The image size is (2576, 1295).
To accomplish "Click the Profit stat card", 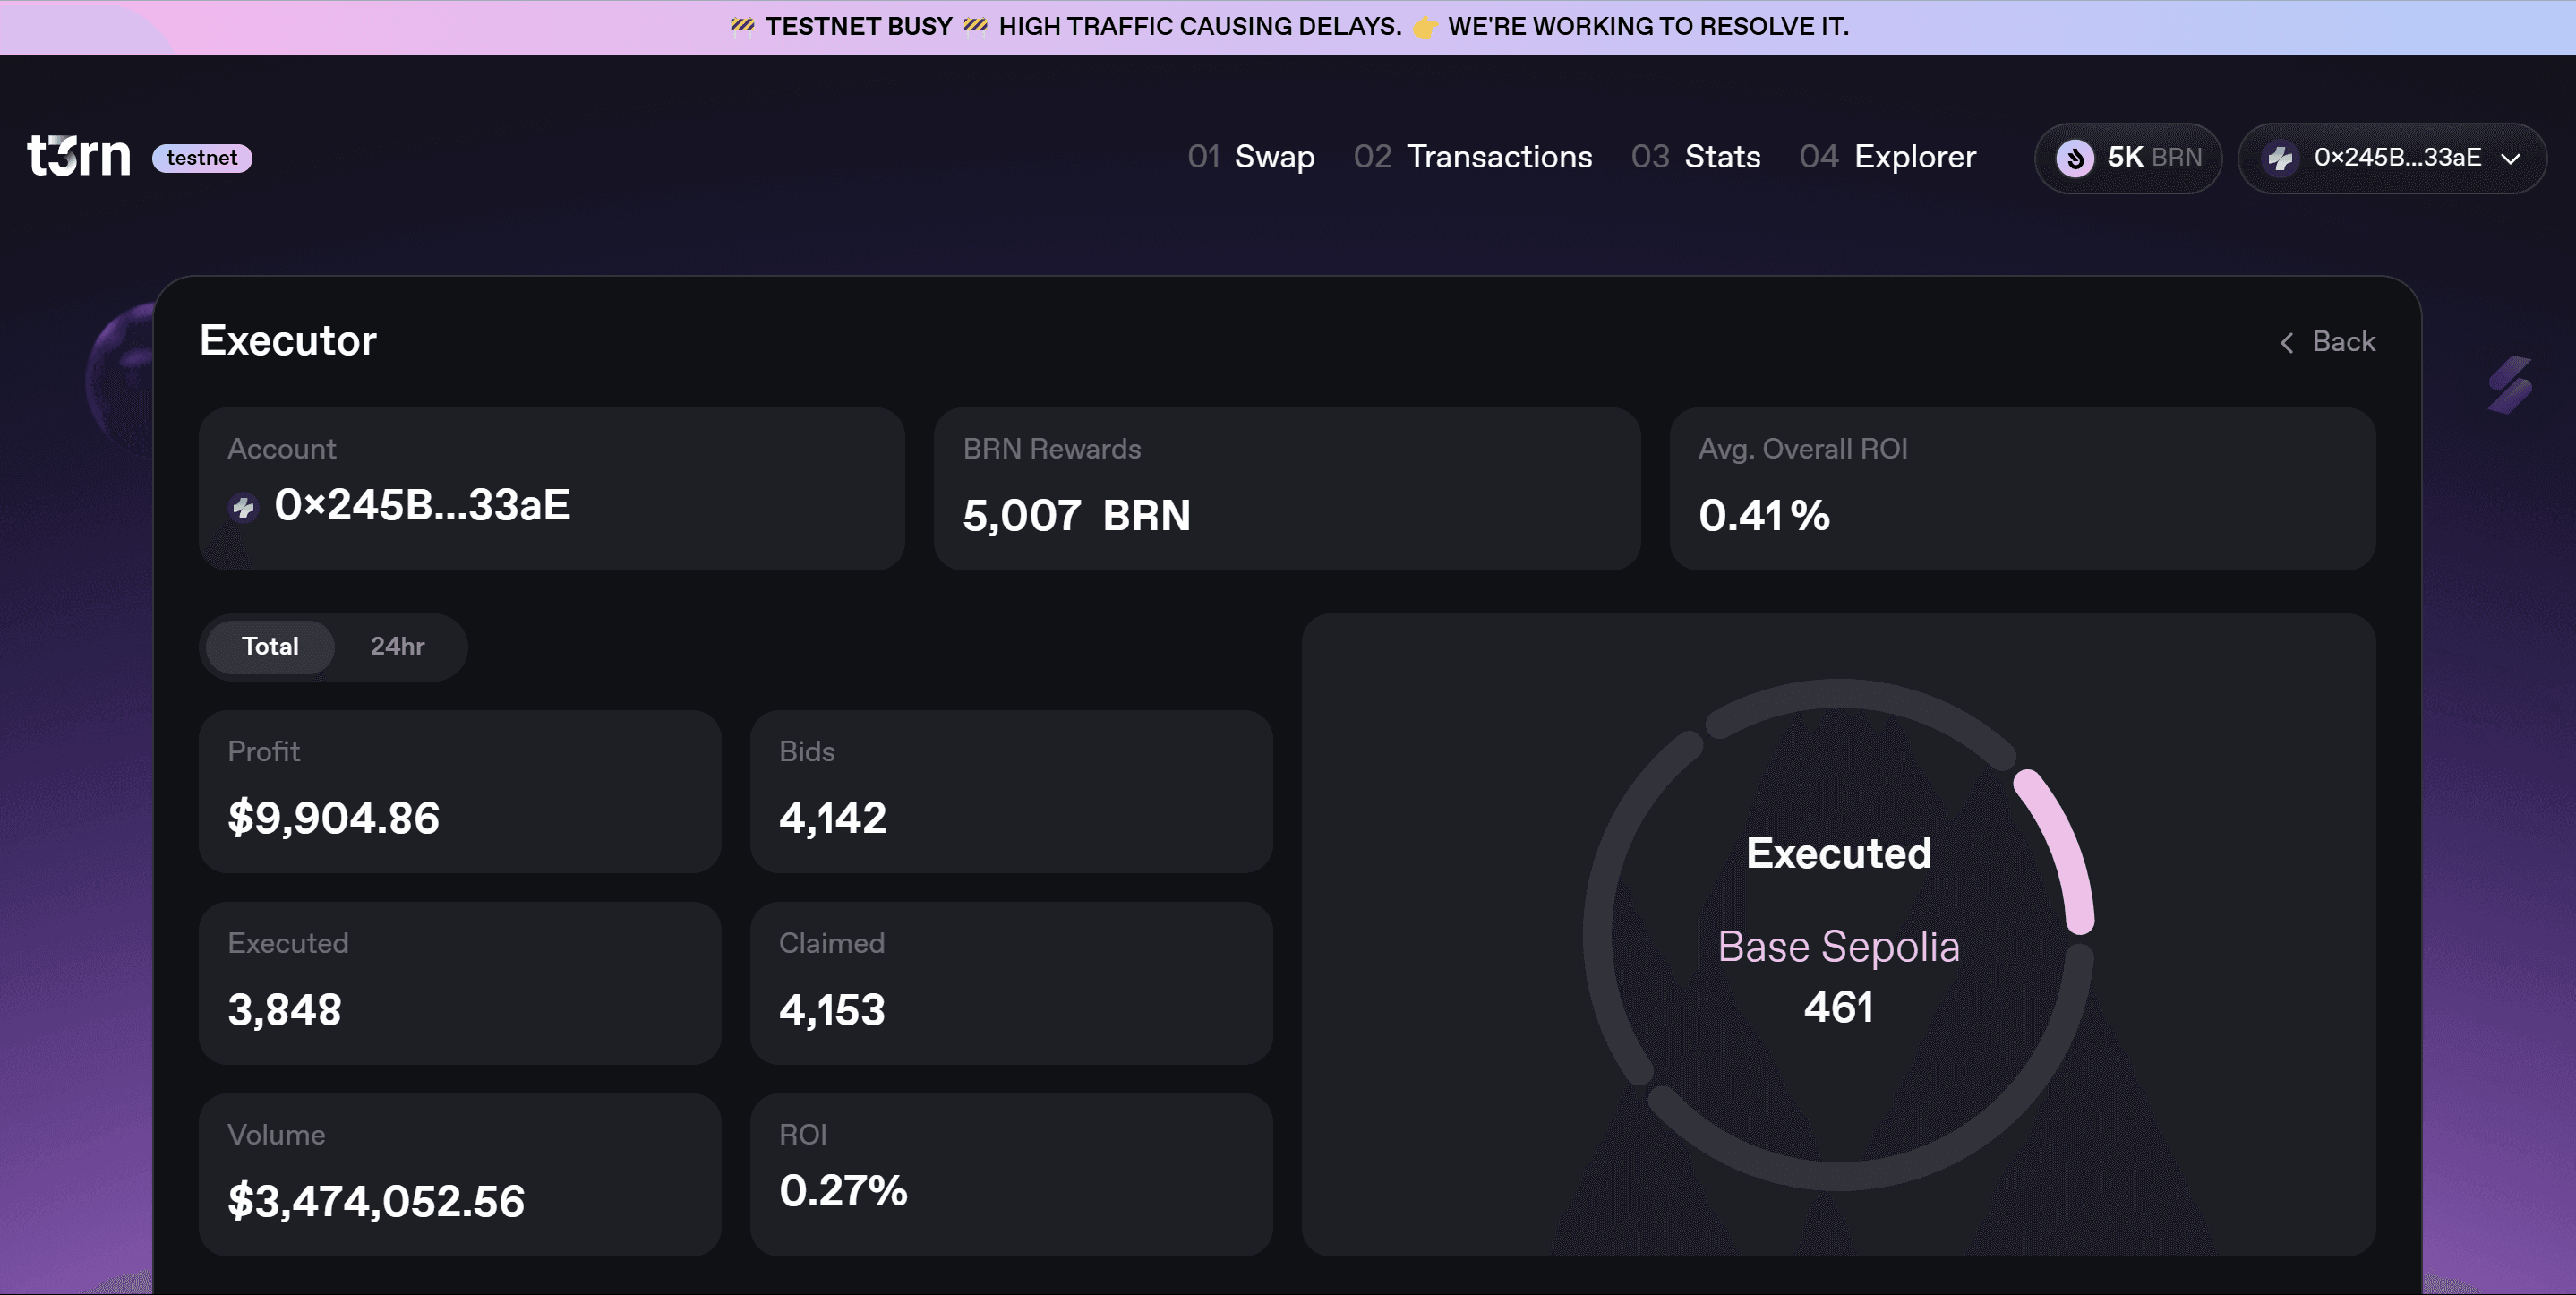I will 459,791.
